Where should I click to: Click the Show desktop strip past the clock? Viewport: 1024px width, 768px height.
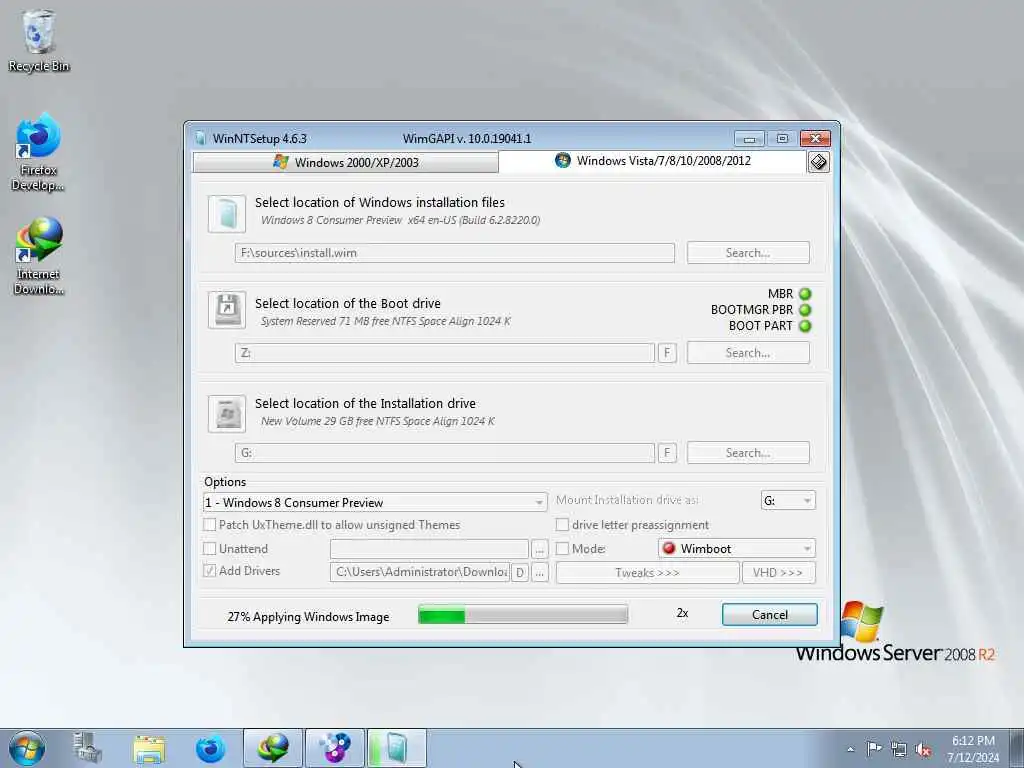click(1016, 748)
